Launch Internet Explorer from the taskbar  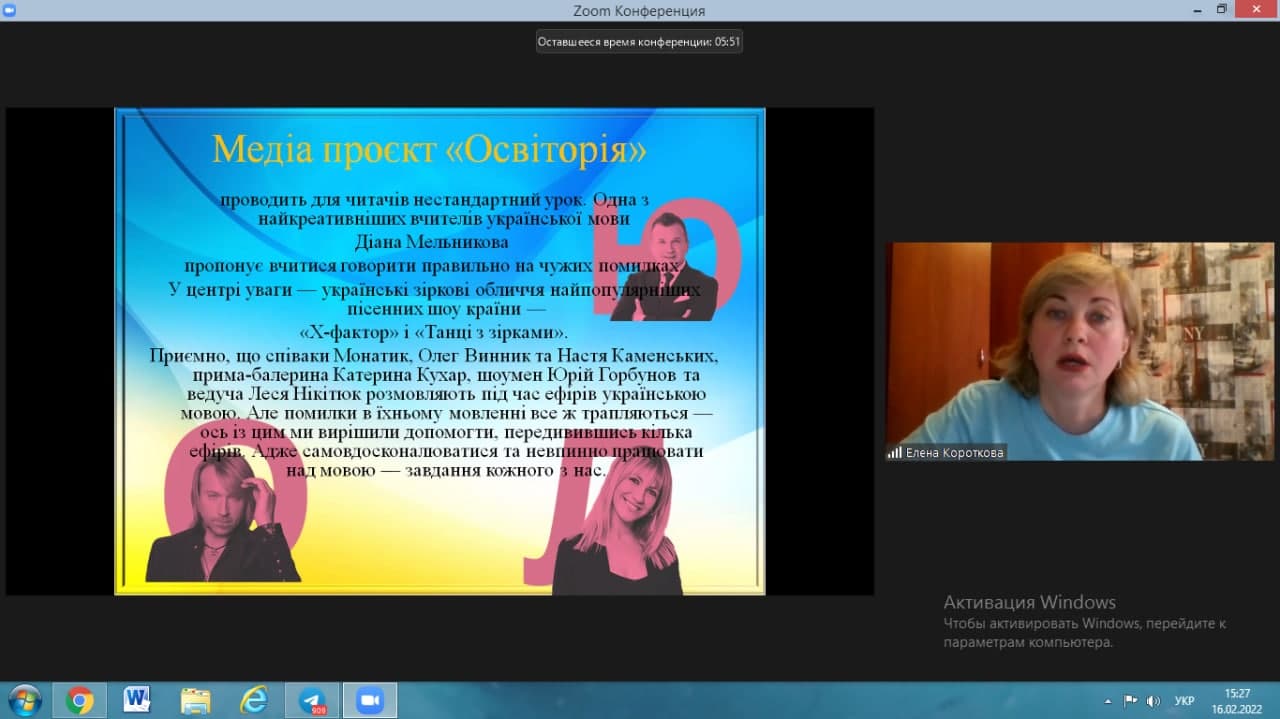(254, 700)
